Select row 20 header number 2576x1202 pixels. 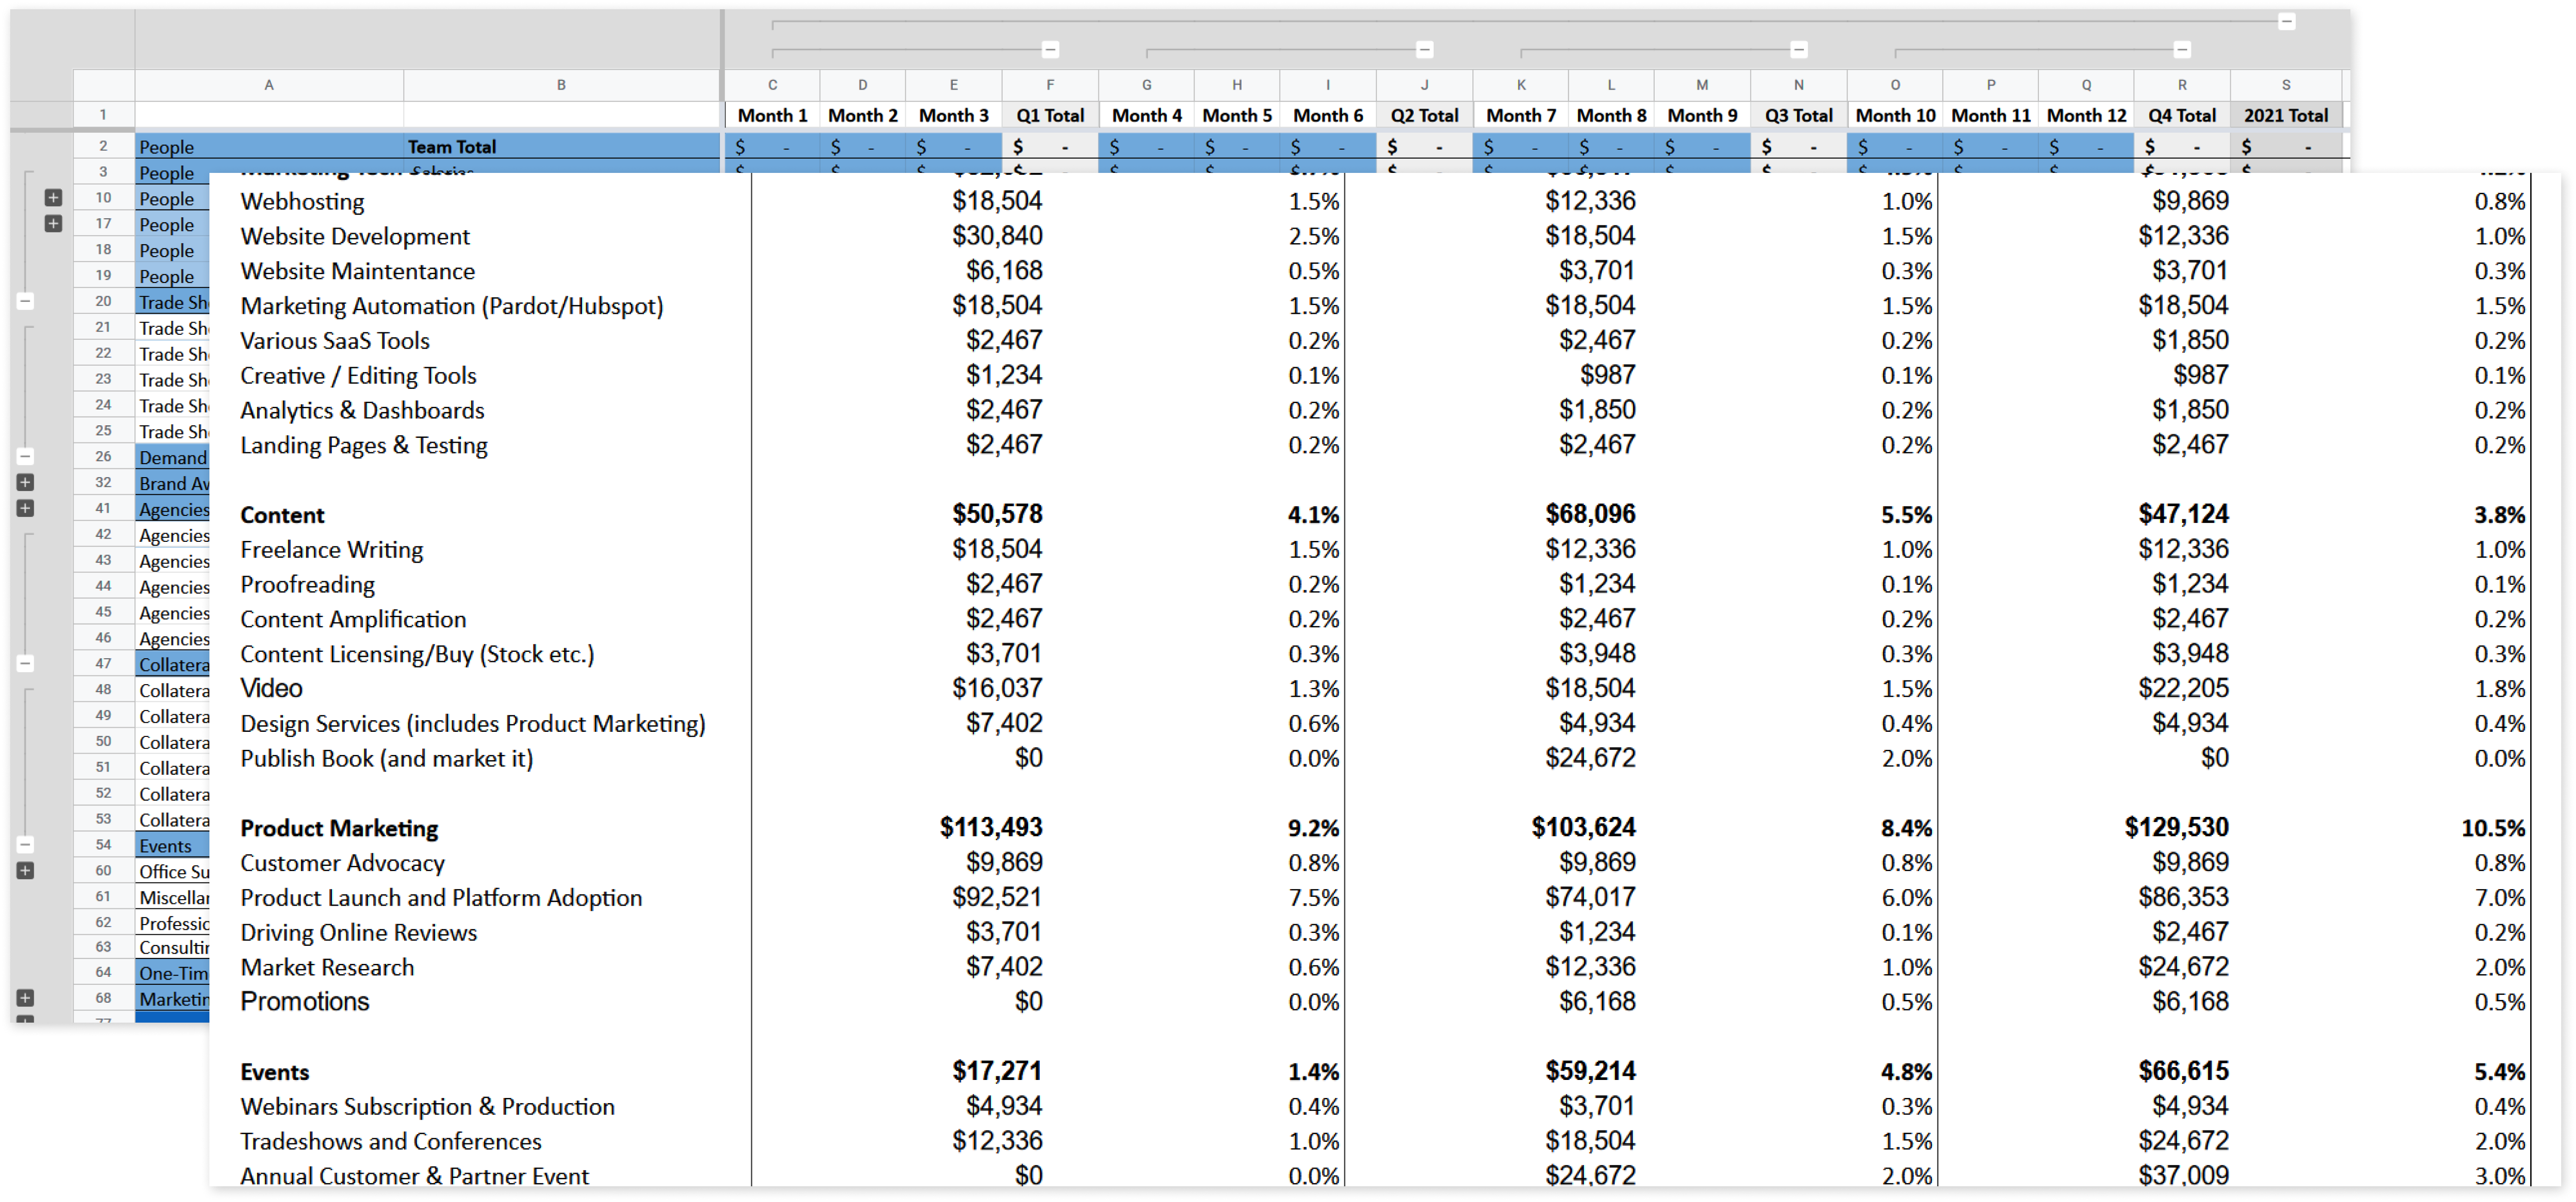(x=103, y=301)
